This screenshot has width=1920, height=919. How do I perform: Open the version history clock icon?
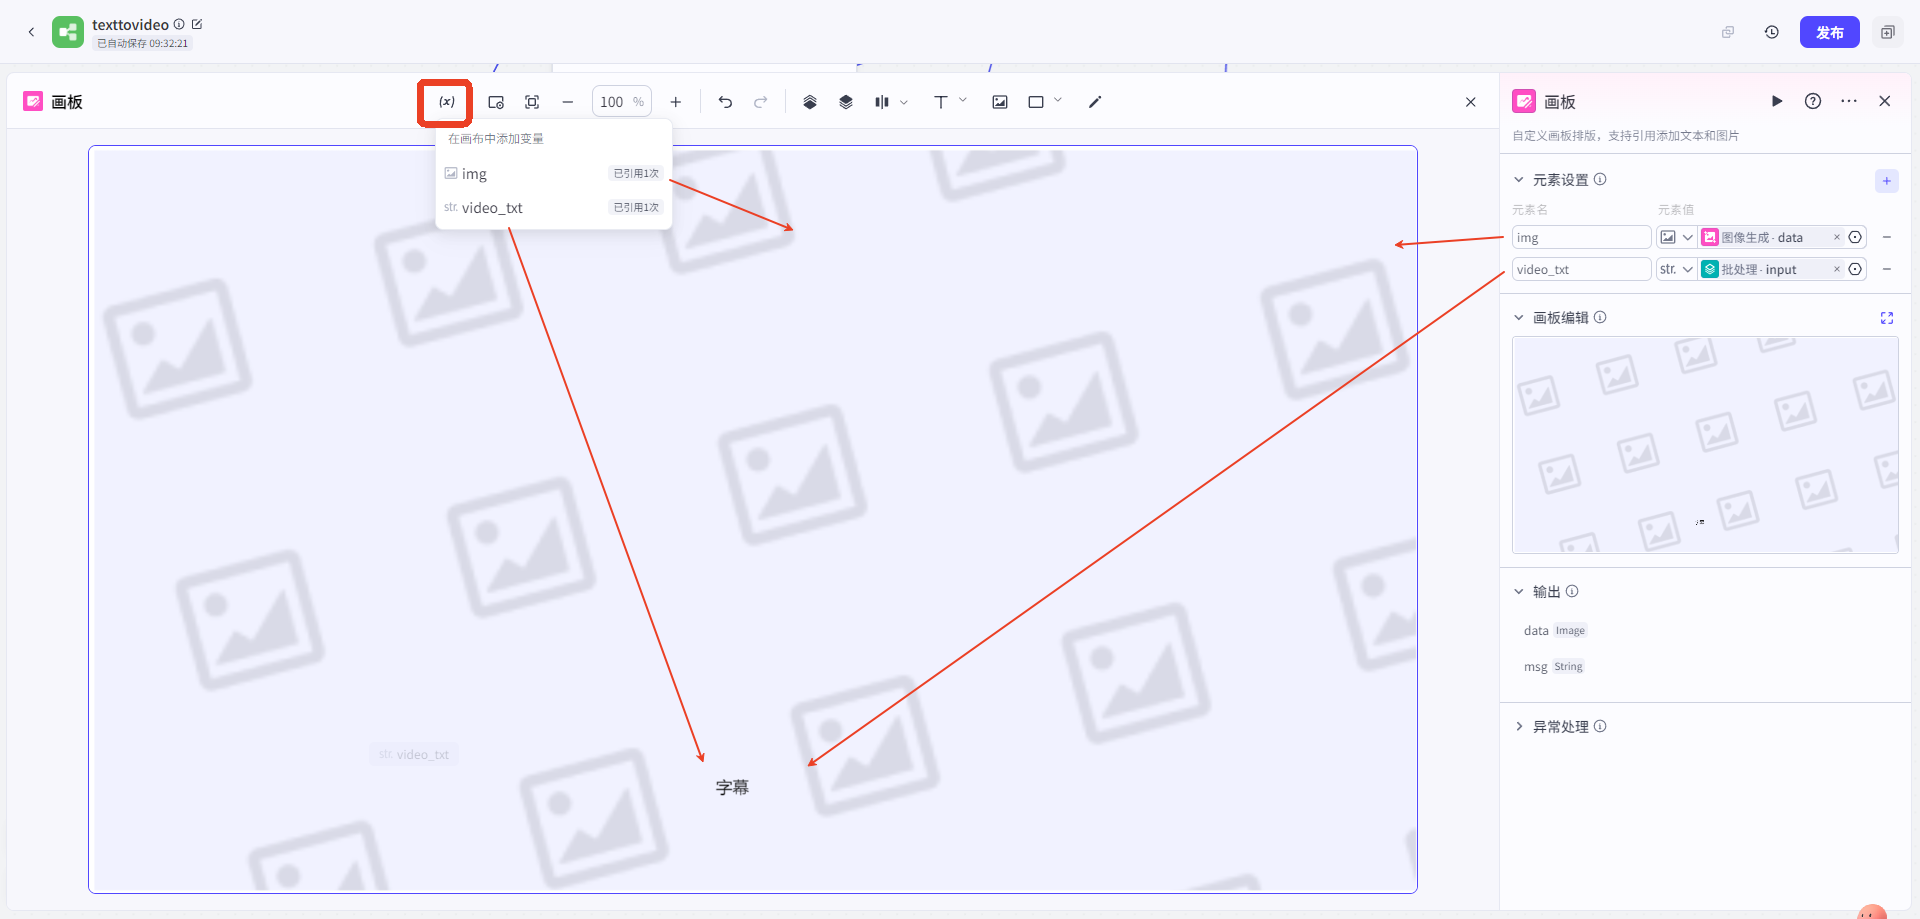point(1771,32)
